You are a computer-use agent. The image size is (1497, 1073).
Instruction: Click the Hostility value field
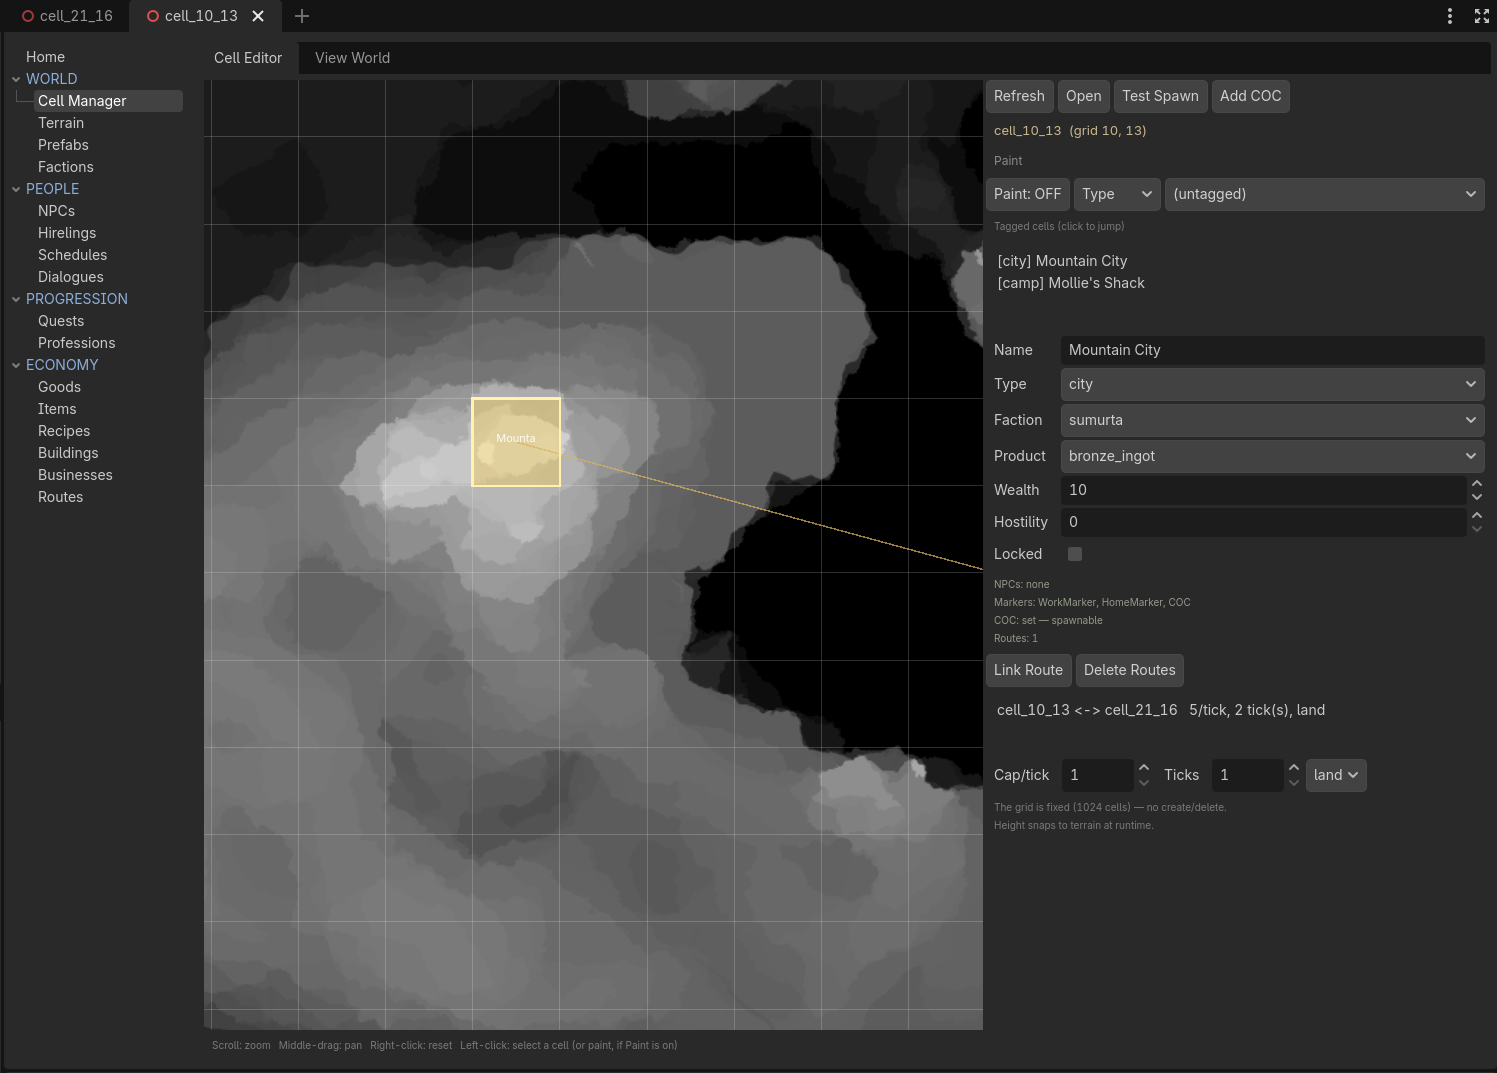point(1263,522)
